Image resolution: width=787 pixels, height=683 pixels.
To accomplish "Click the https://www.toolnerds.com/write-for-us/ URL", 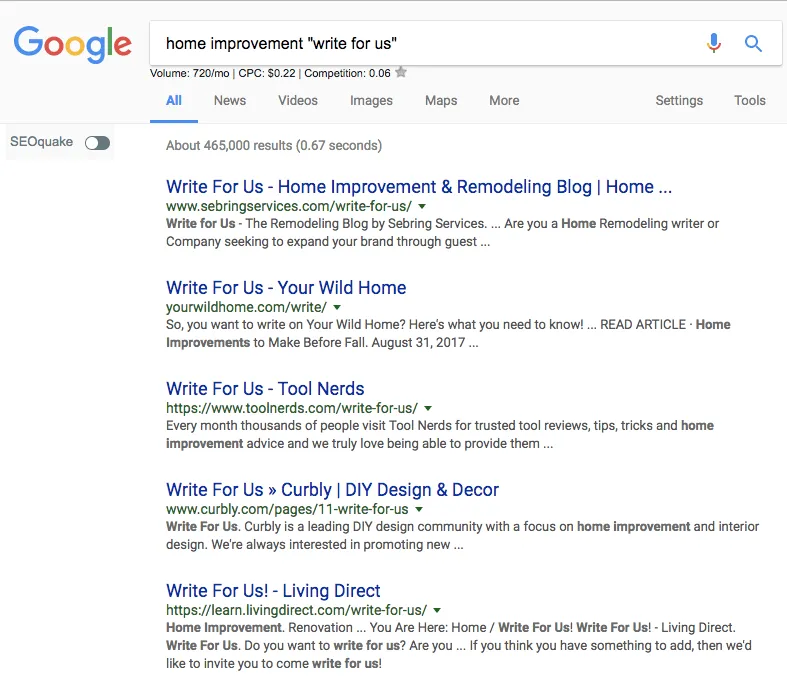I will click(x=292, y=408).
